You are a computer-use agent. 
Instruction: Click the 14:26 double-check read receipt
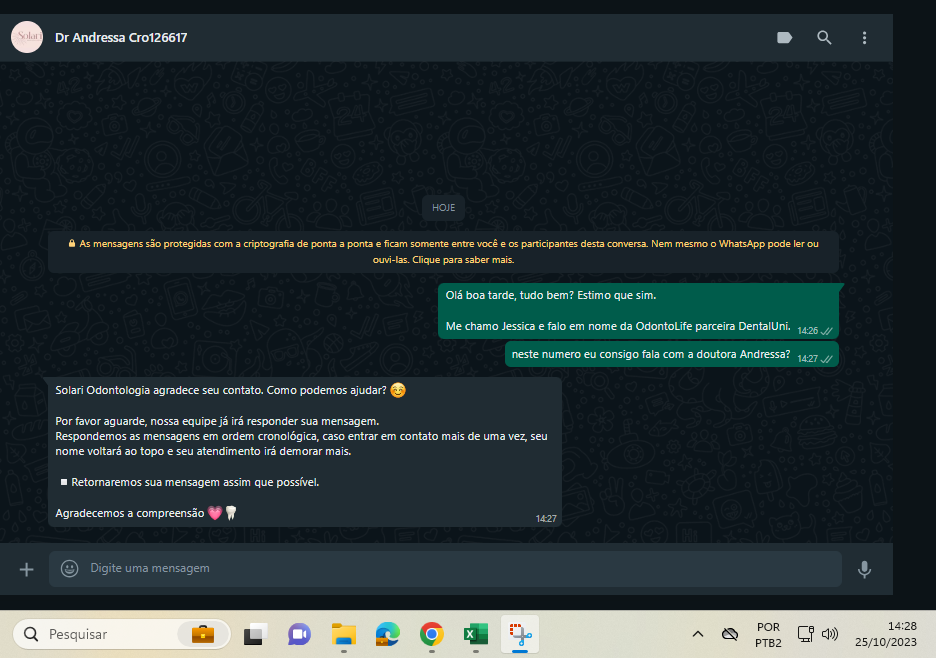pos(827,331)
